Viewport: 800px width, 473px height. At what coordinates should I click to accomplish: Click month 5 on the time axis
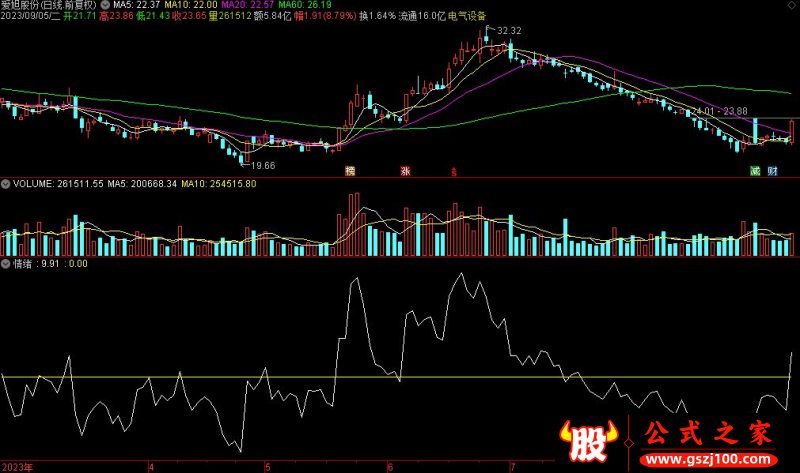268,467
